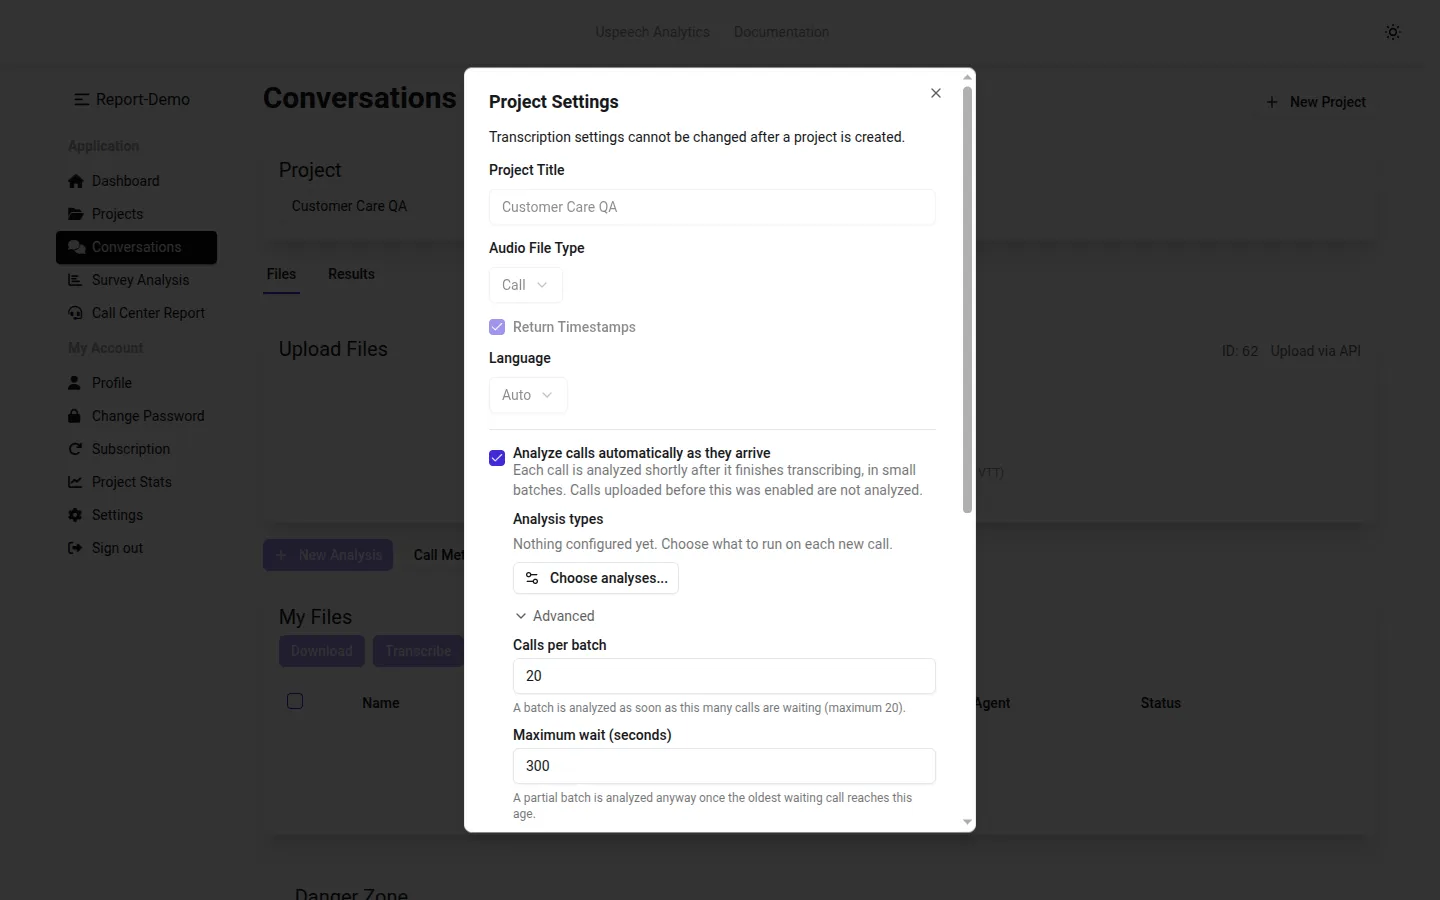The height and width of the screenshot is (900, 1440).
Task: Click the Project Title input field
Action: pos(712,207)
